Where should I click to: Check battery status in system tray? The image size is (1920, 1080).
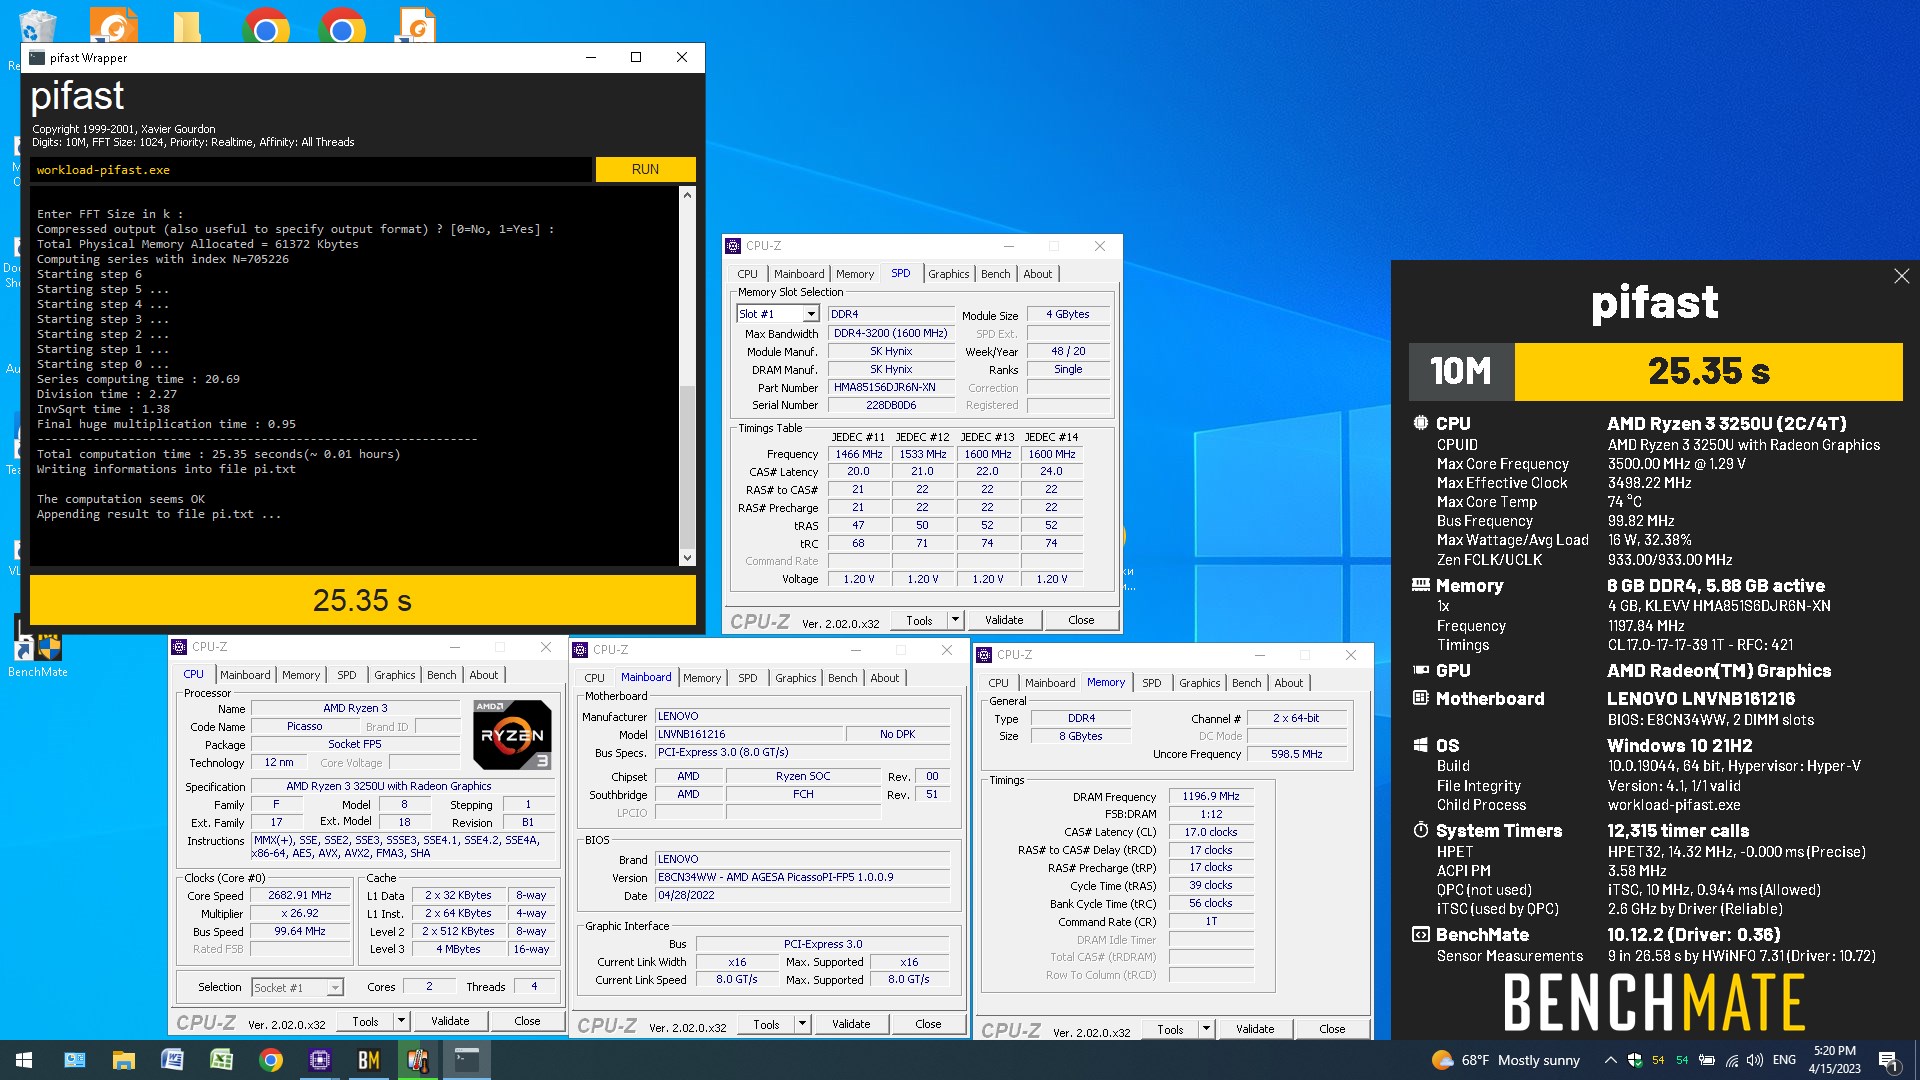[1707, 1060]
